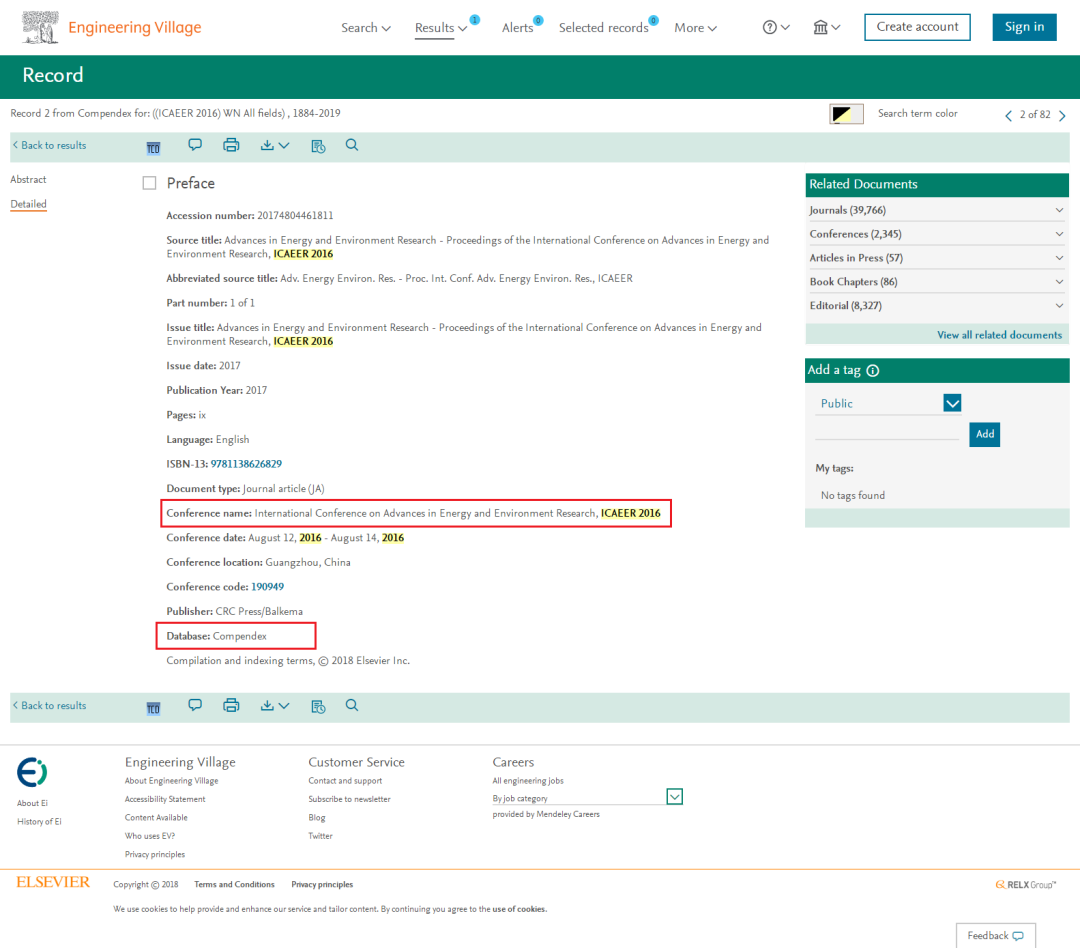1080x948 pixels.
Task: Click the Sign in button
Action: point(1024,27)
